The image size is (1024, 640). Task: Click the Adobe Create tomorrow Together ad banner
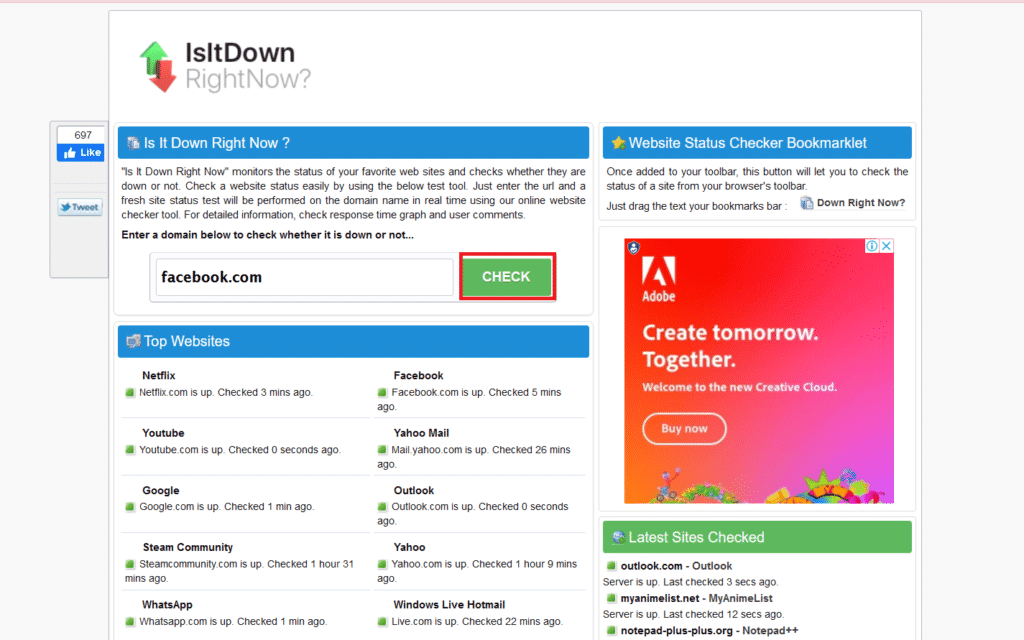pyautogui.click(x=759, y=371)
